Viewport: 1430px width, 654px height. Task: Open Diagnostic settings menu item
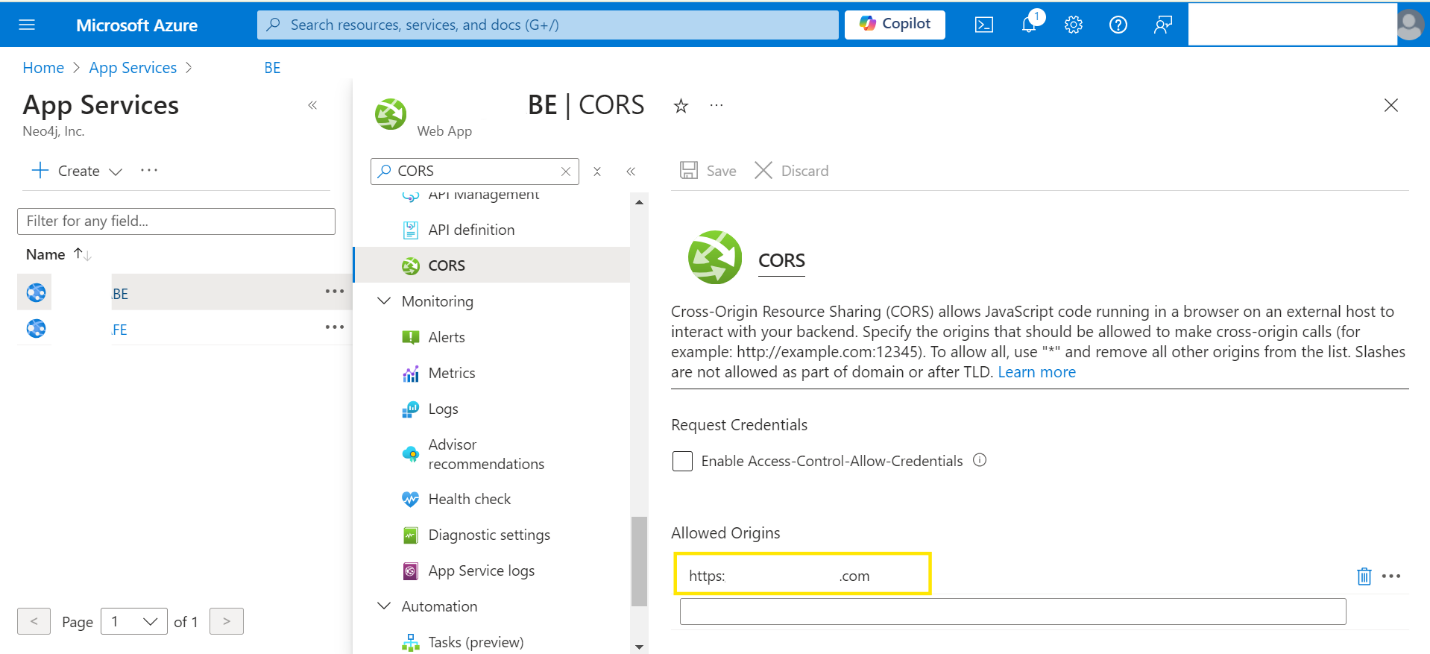[x=489, y=535]
